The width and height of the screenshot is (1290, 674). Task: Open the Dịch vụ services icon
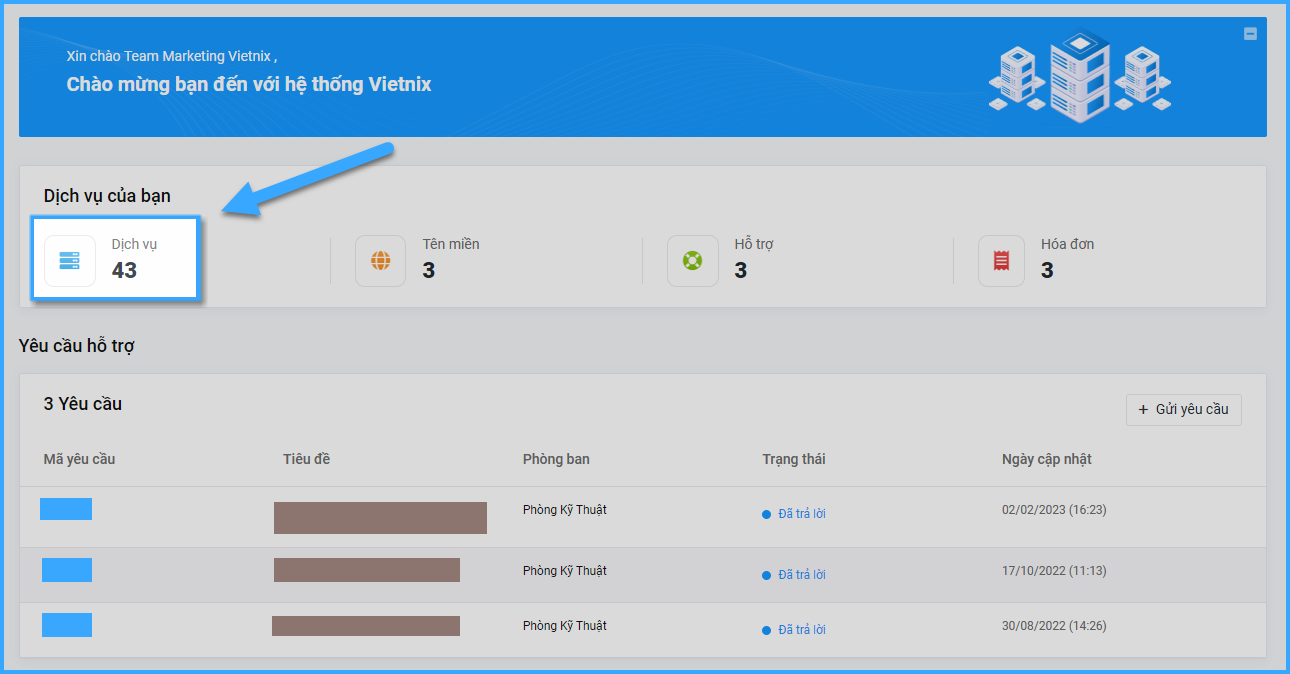click(70, 261)
